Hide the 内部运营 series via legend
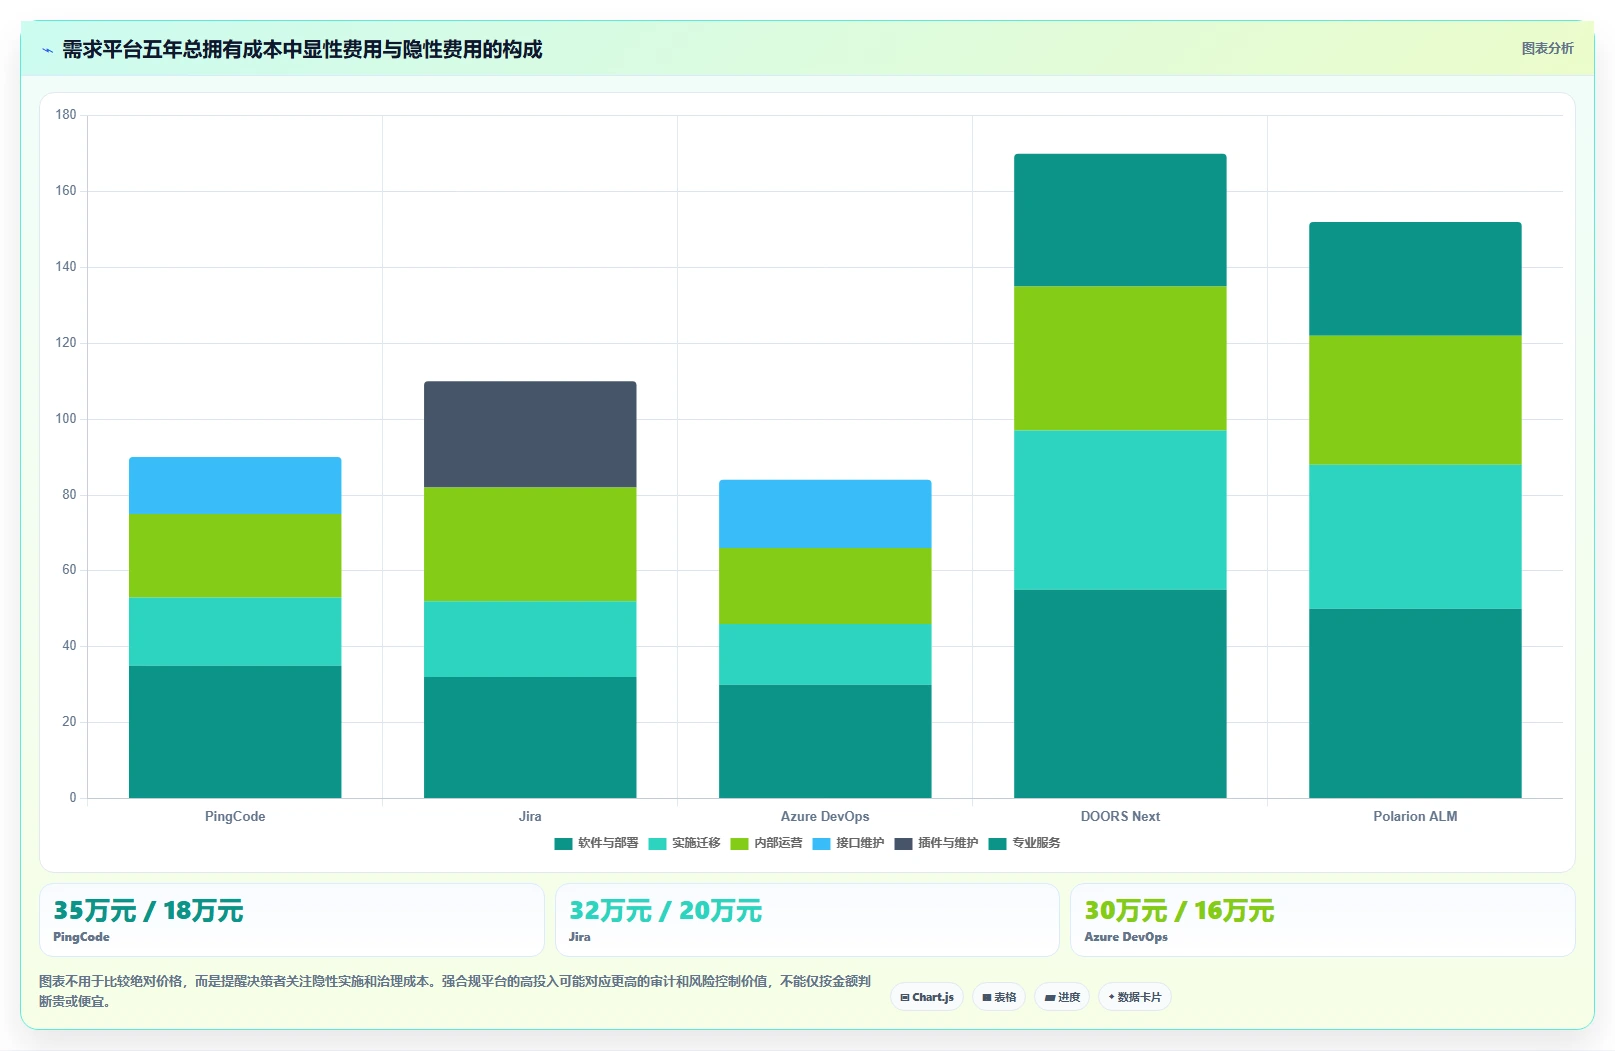1615x1051 pixels. [766, 843]
